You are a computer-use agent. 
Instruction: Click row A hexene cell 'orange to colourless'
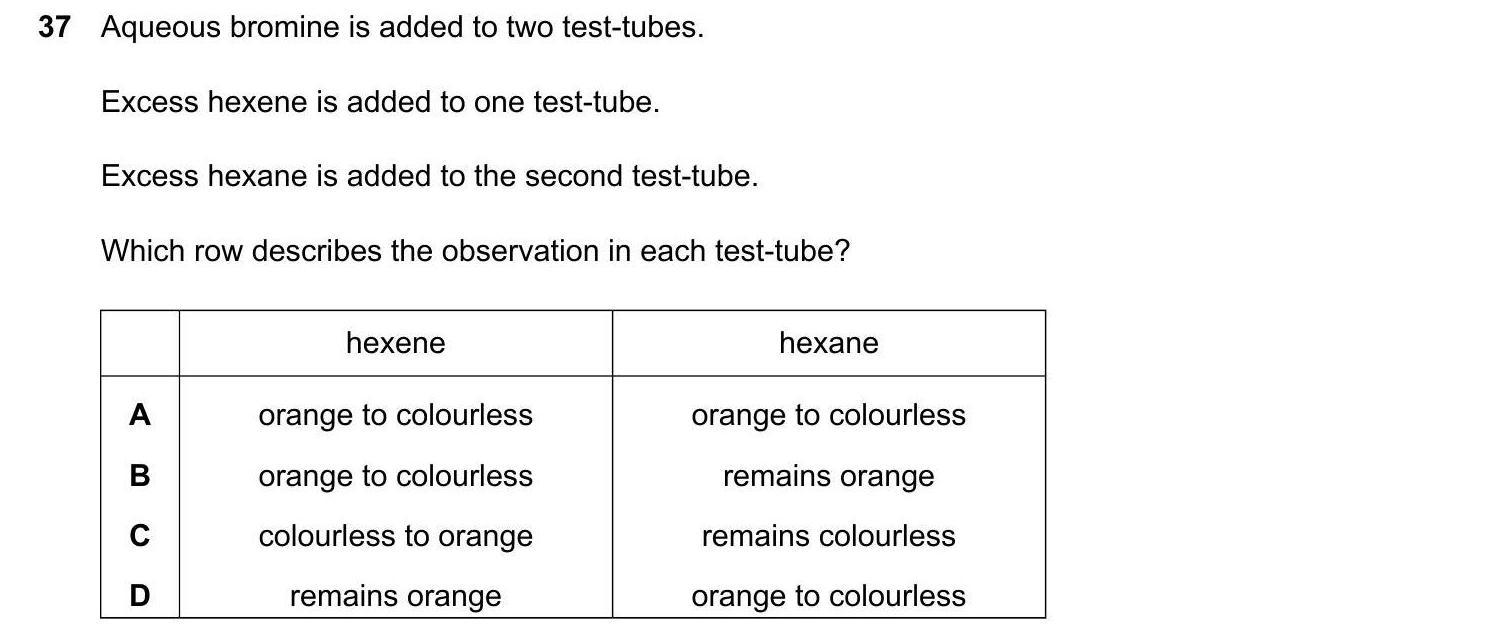(395, 415)
